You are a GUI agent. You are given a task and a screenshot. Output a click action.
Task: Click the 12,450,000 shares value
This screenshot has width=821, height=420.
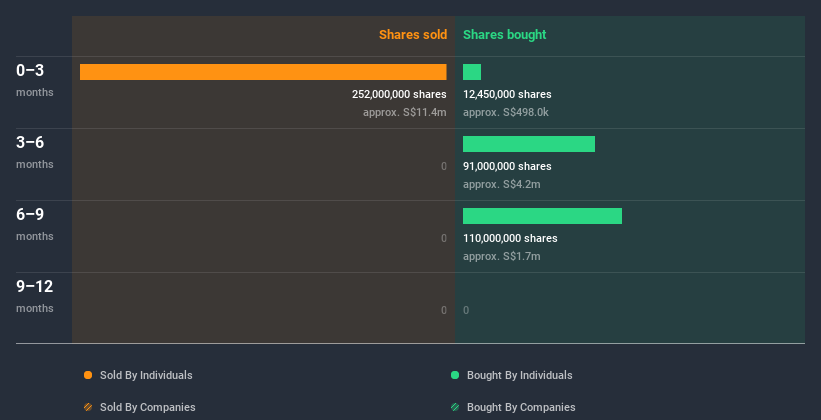pos(507,94)
